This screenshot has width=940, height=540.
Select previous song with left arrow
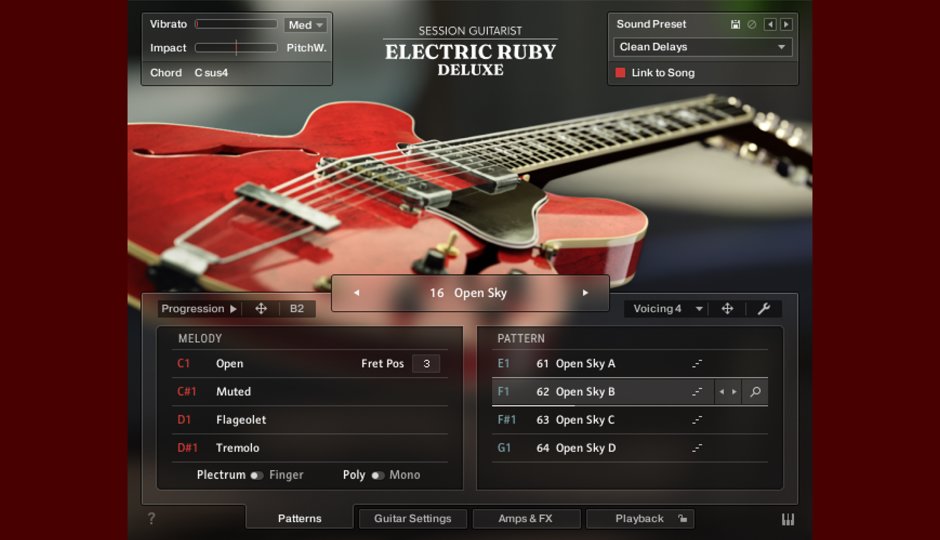(x=357, y=292)
